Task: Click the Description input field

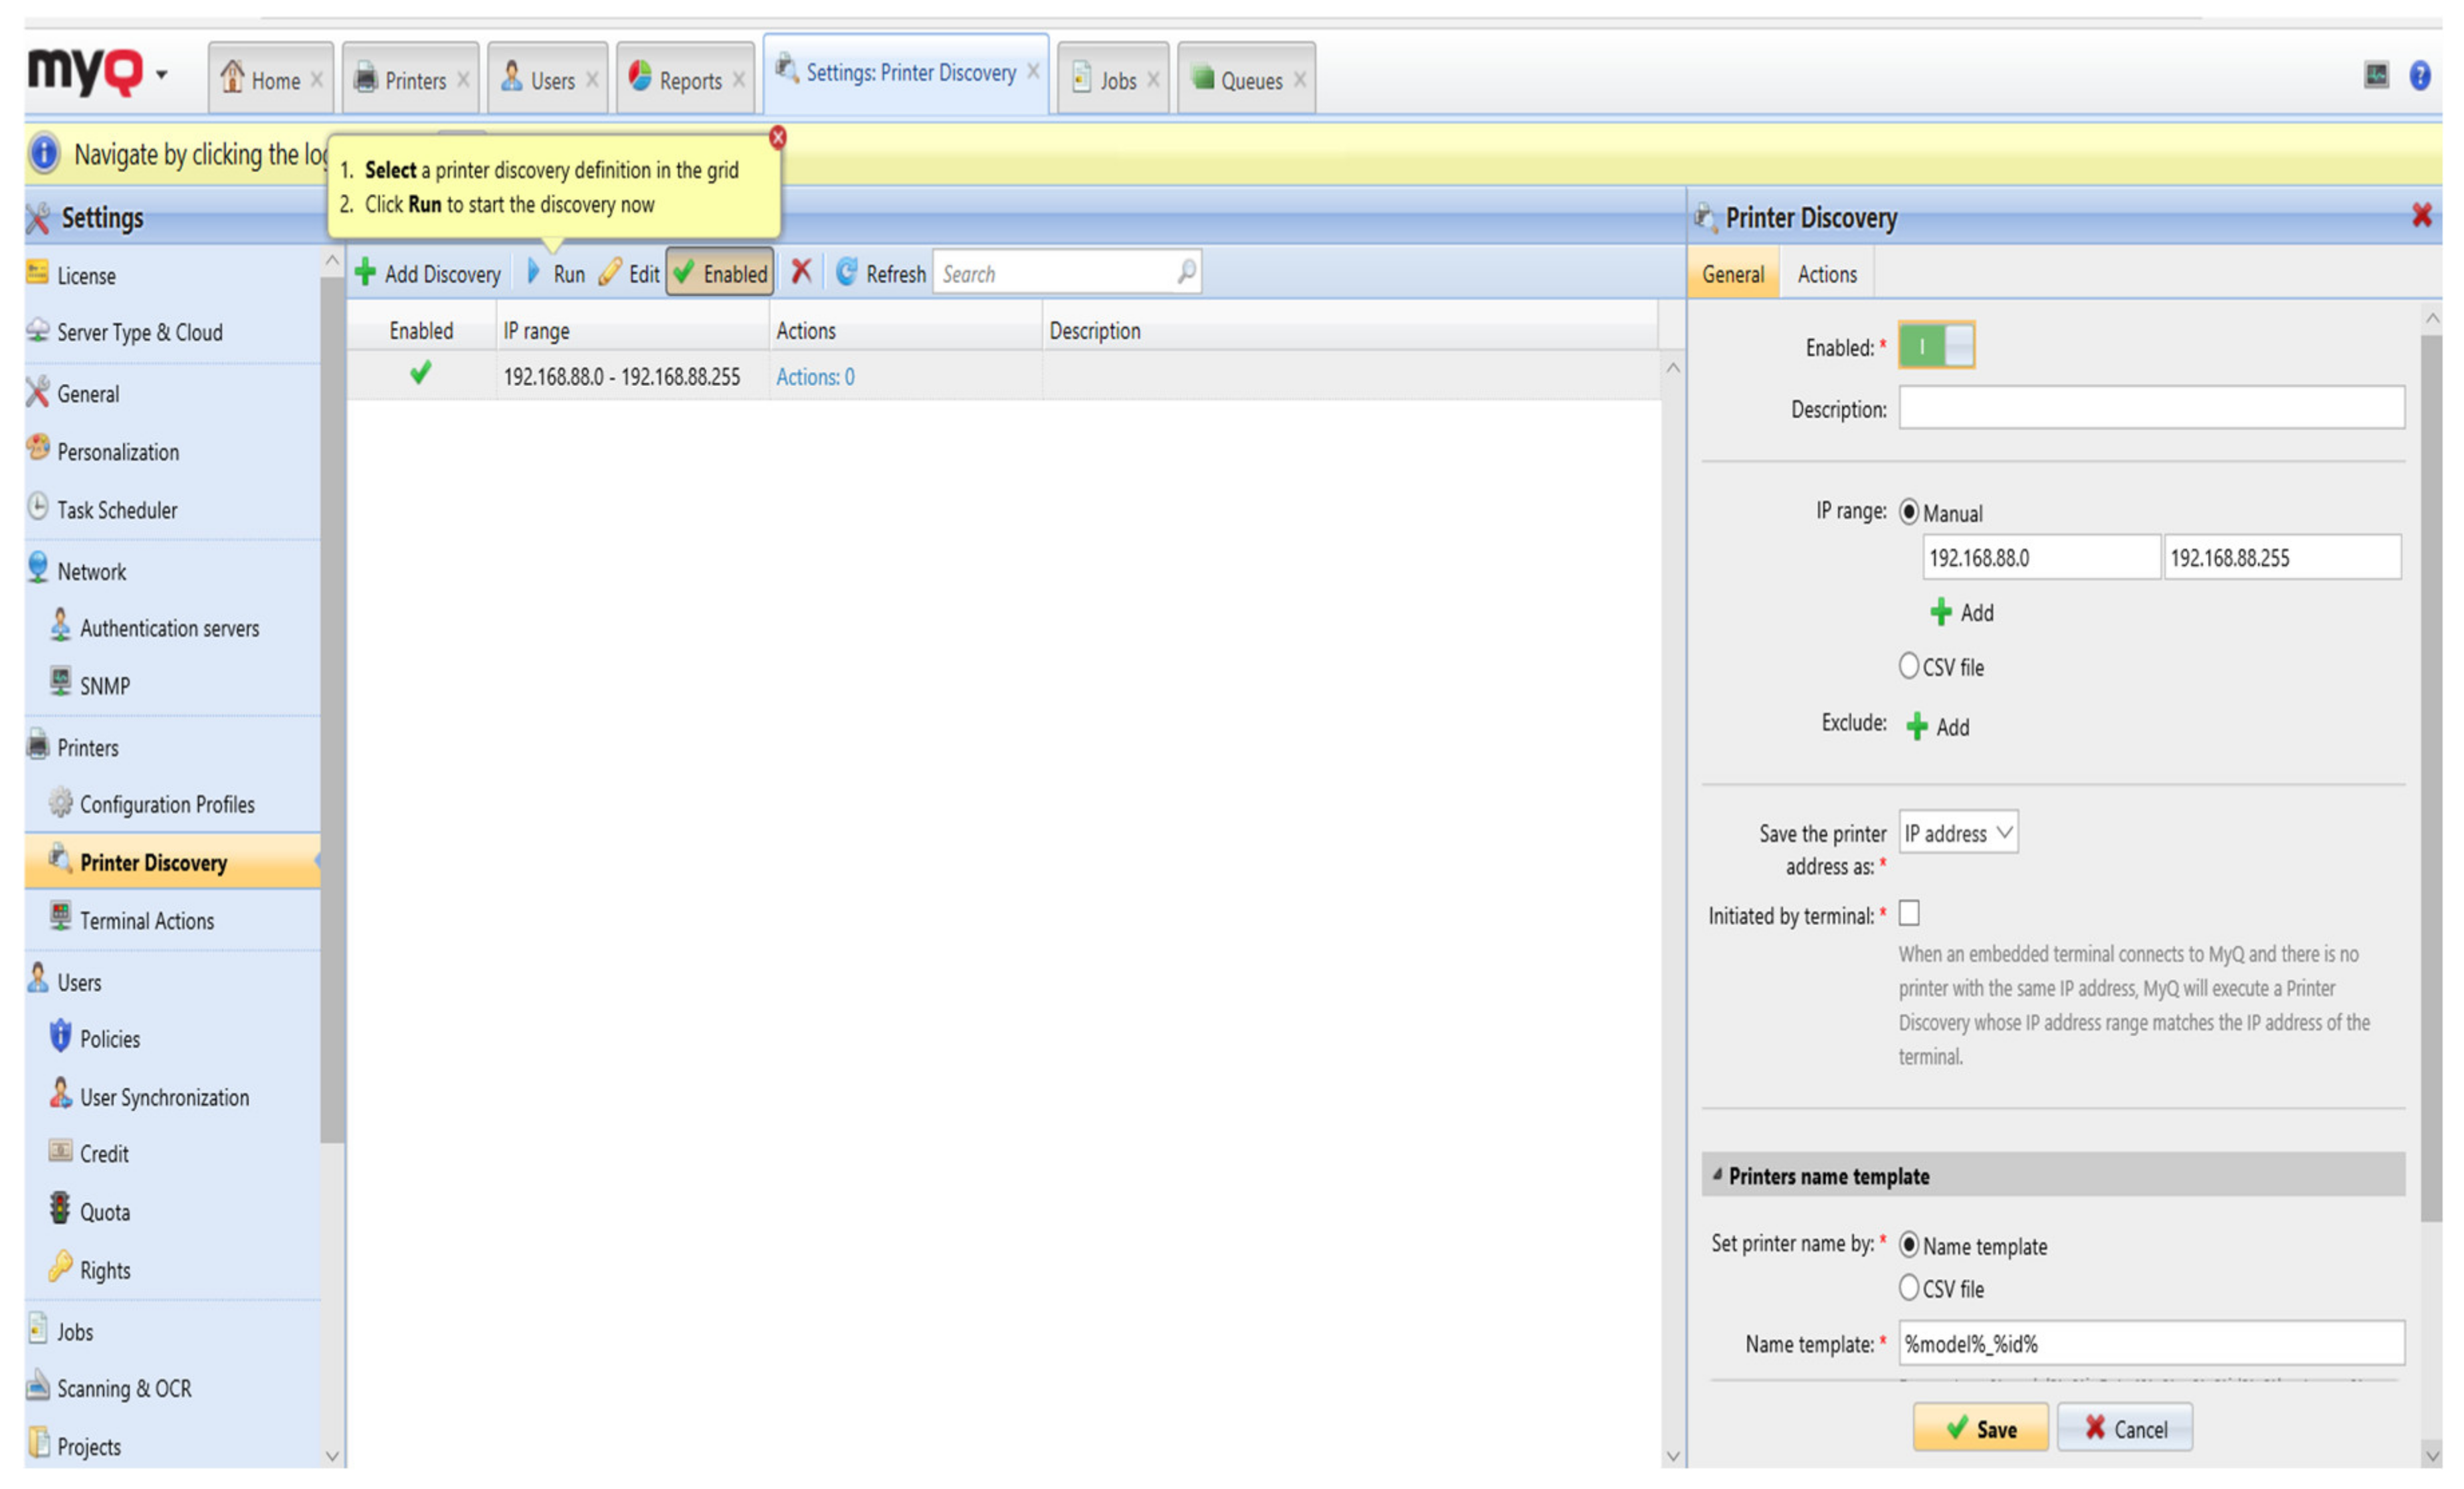Action: click(2151, 408)
